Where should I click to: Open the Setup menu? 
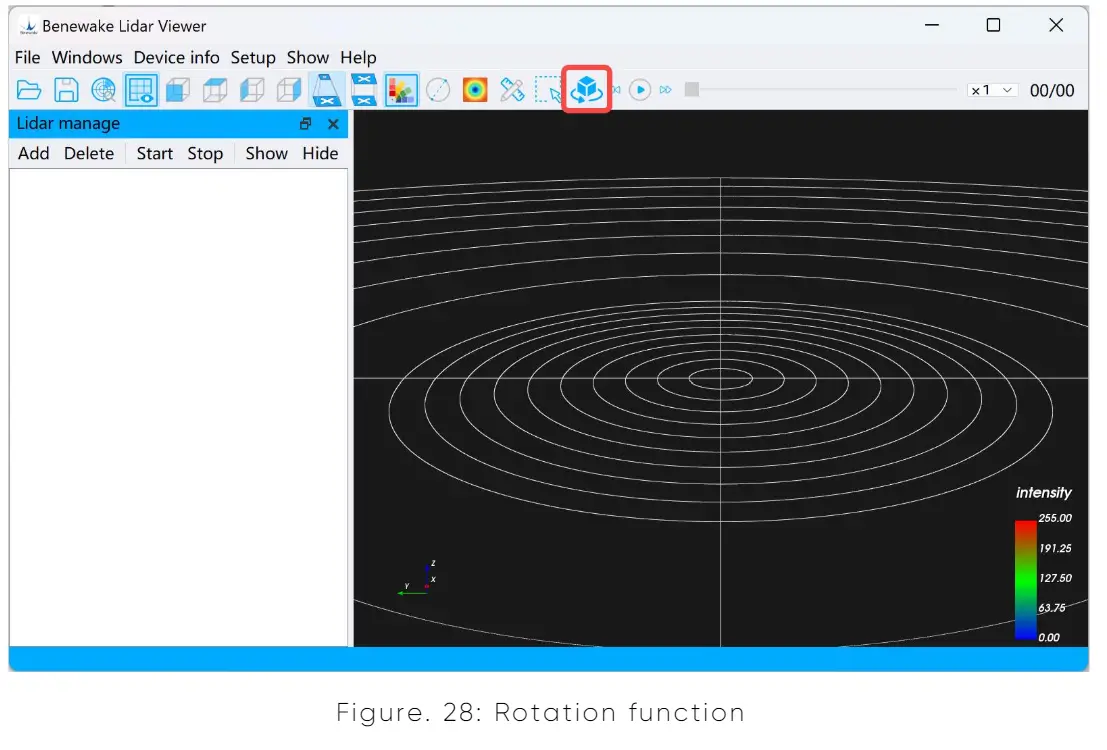click(x=253, y=57)
